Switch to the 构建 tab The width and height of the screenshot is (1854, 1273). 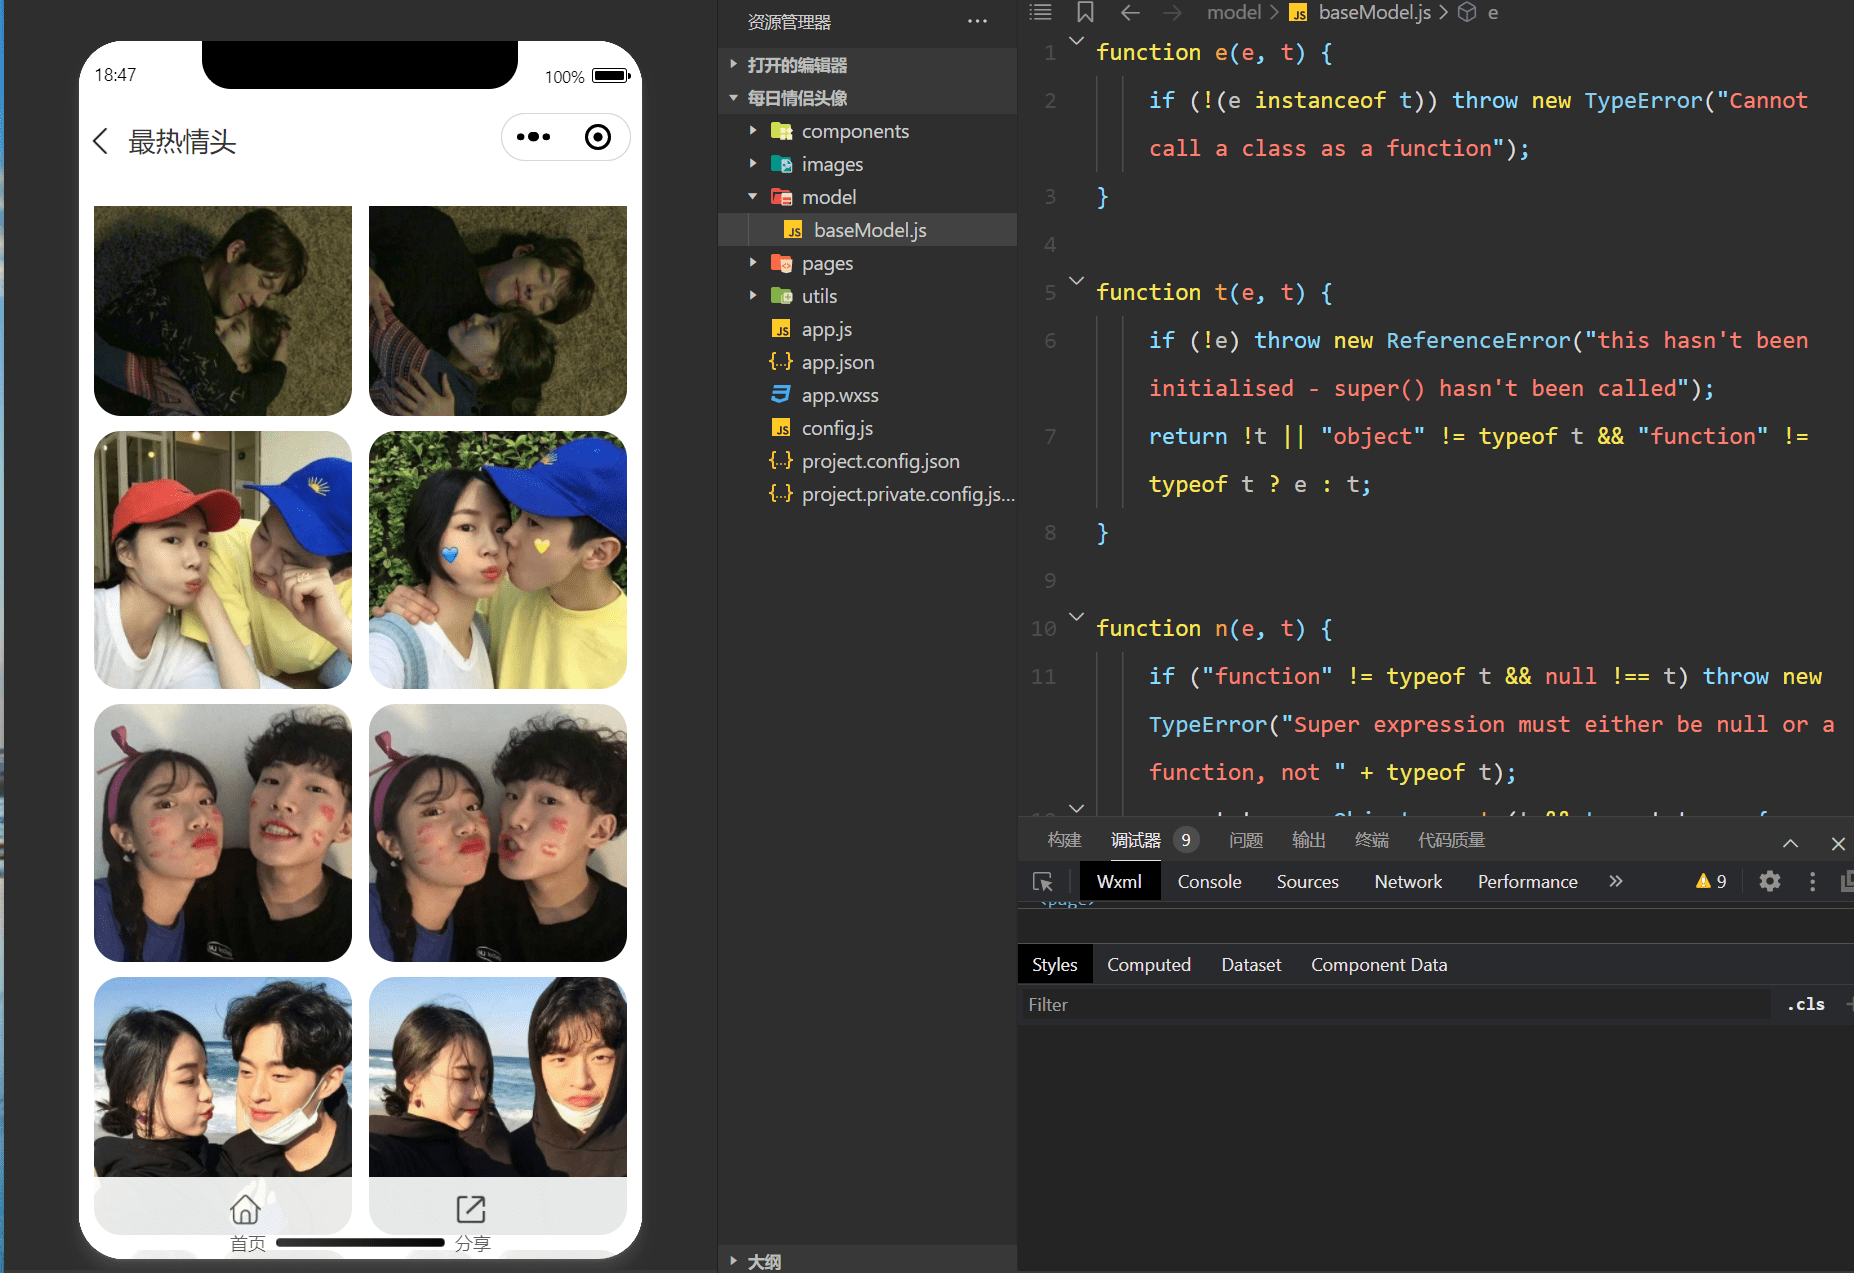(x=1064, y=840)
